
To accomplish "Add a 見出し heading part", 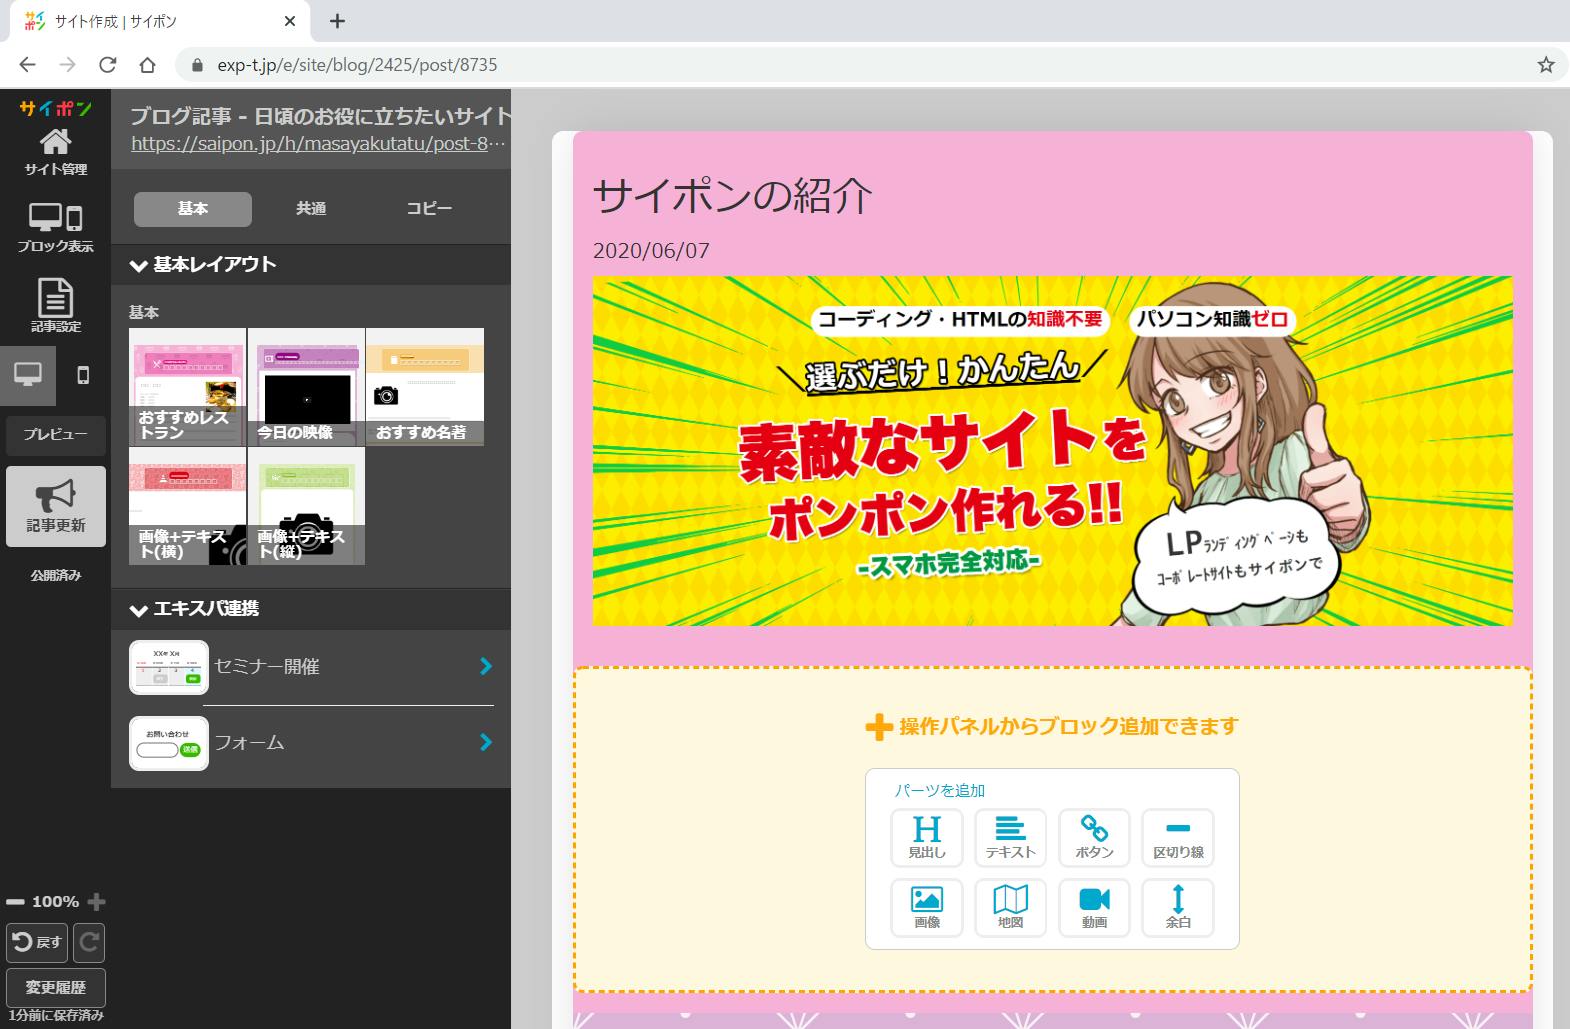I will pos(926,837).
